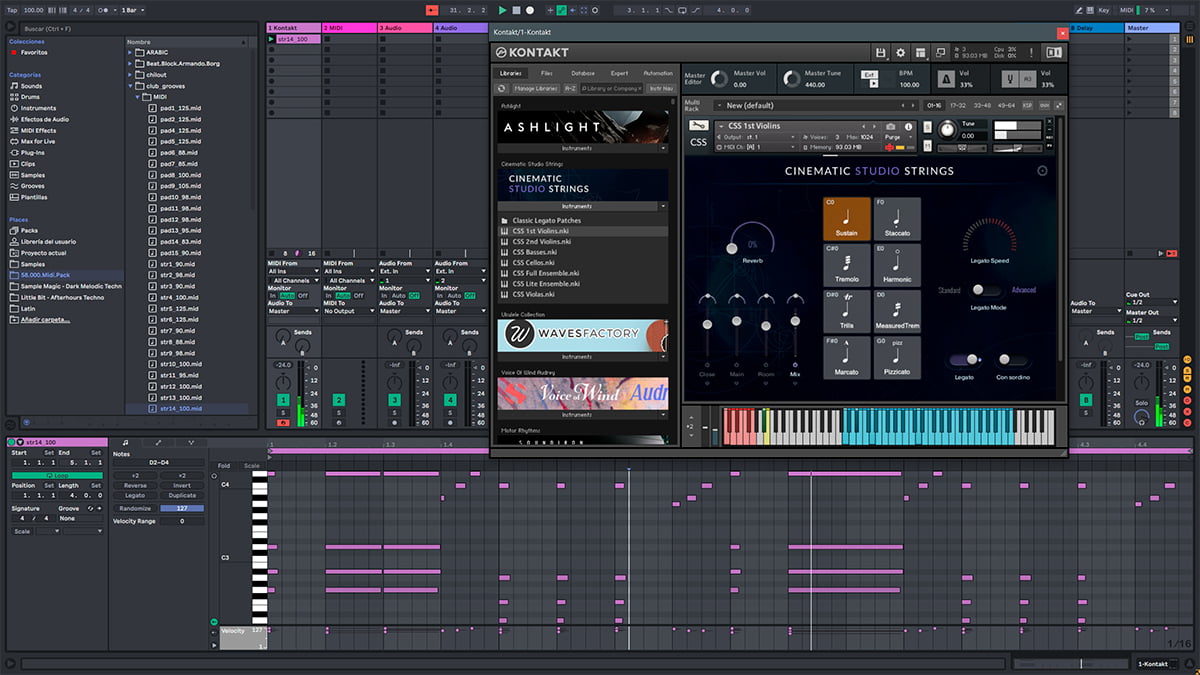Click the Kontakt metronome icon
The height and width of the screenshot is (675, 1200).
tap(945, 79)
